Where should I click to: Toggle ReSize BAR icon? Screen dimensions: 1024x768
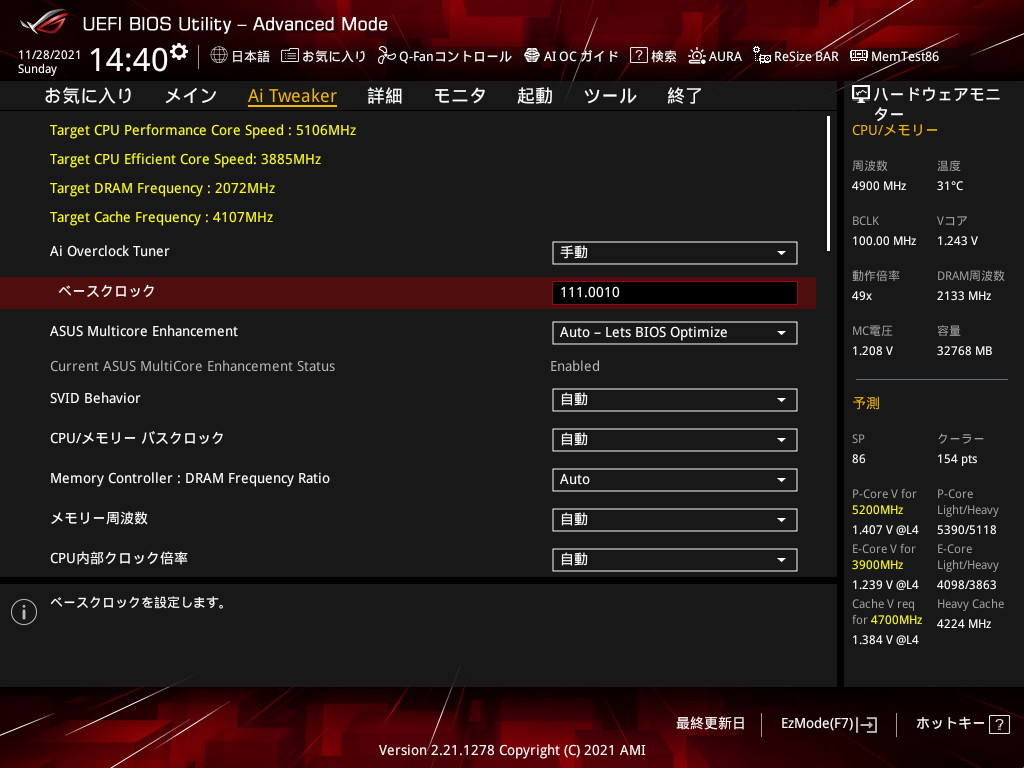tap(761, 56)
